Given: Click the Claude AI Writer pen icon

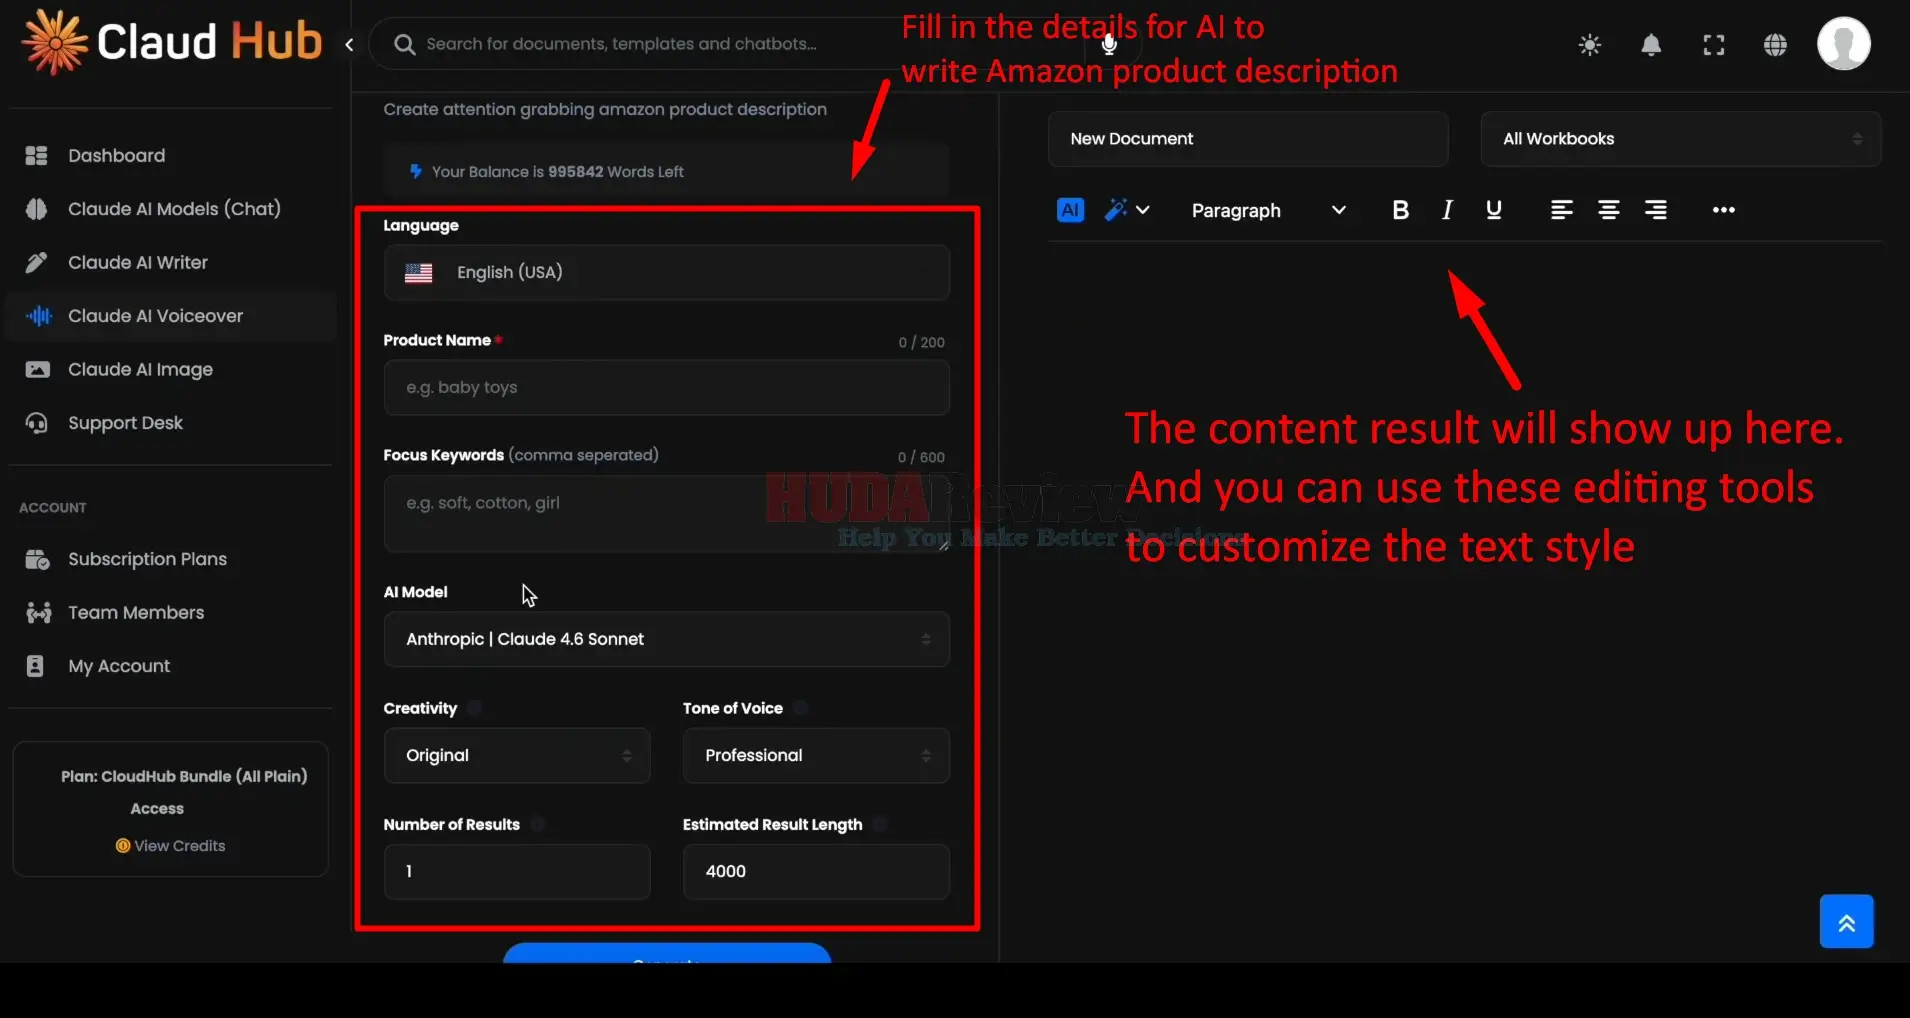Looking at the screenshot, I should (x=37, y=262).
